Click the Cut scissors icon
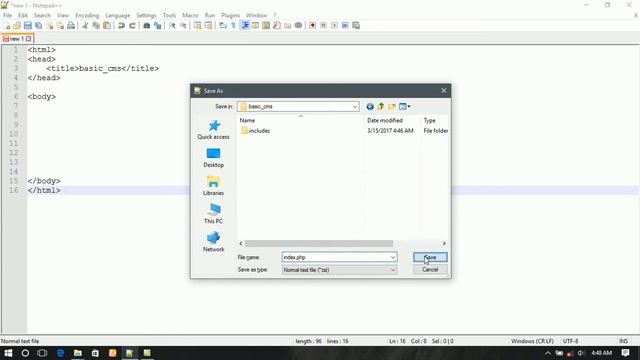This screenshot has width=640, height=360. (85, 25)
